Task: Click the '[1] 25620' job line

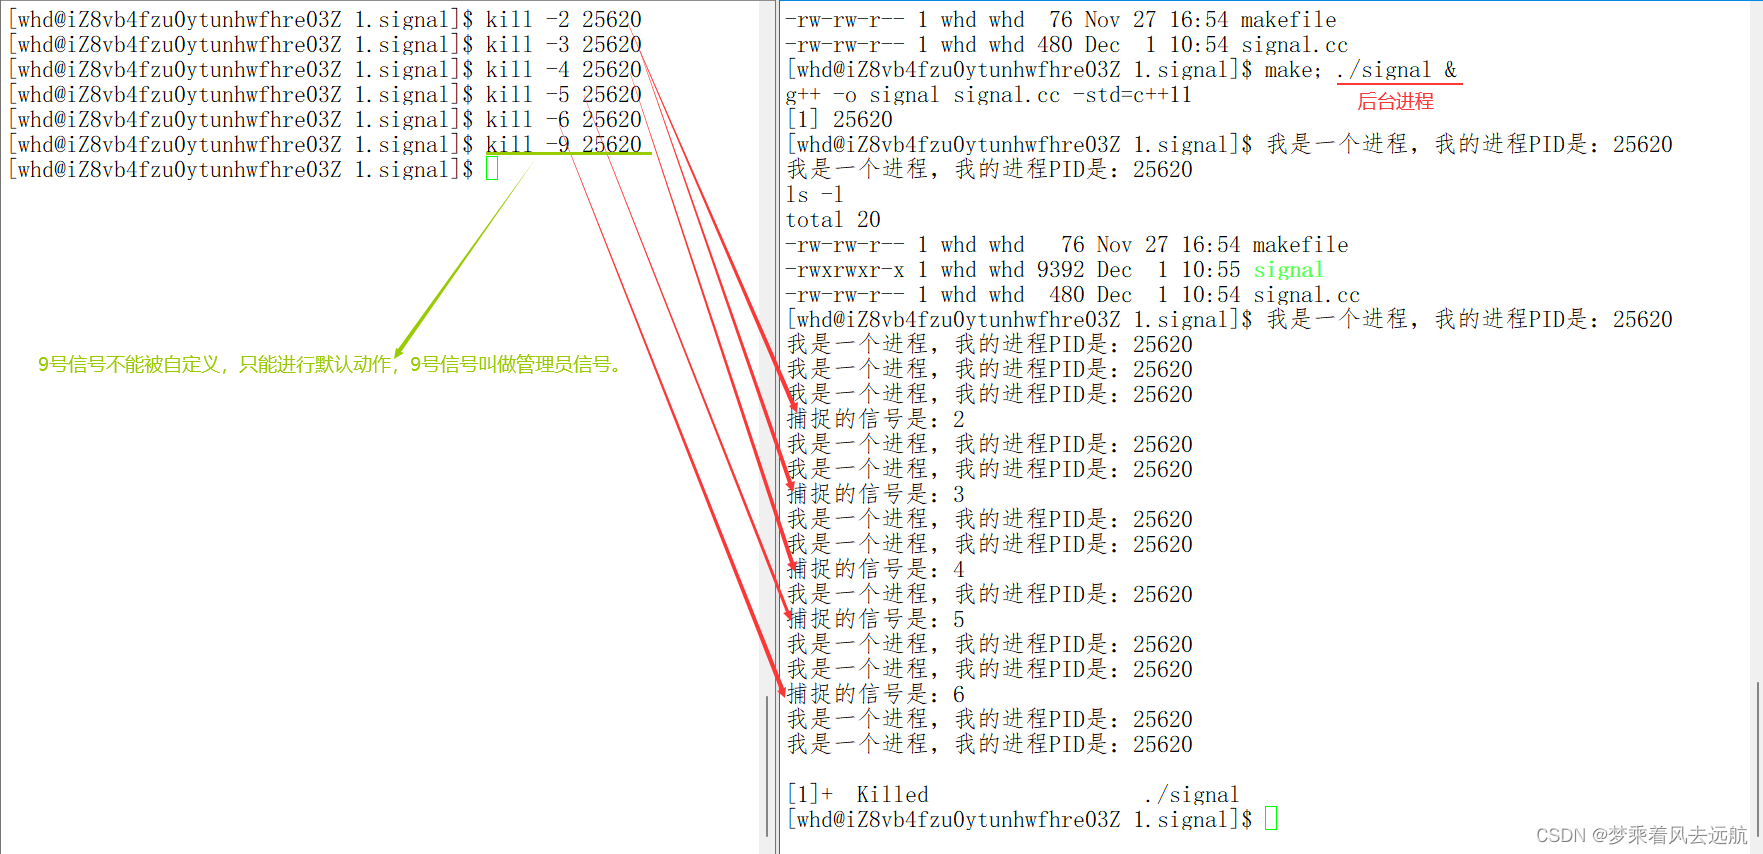Action: [839, 120]
